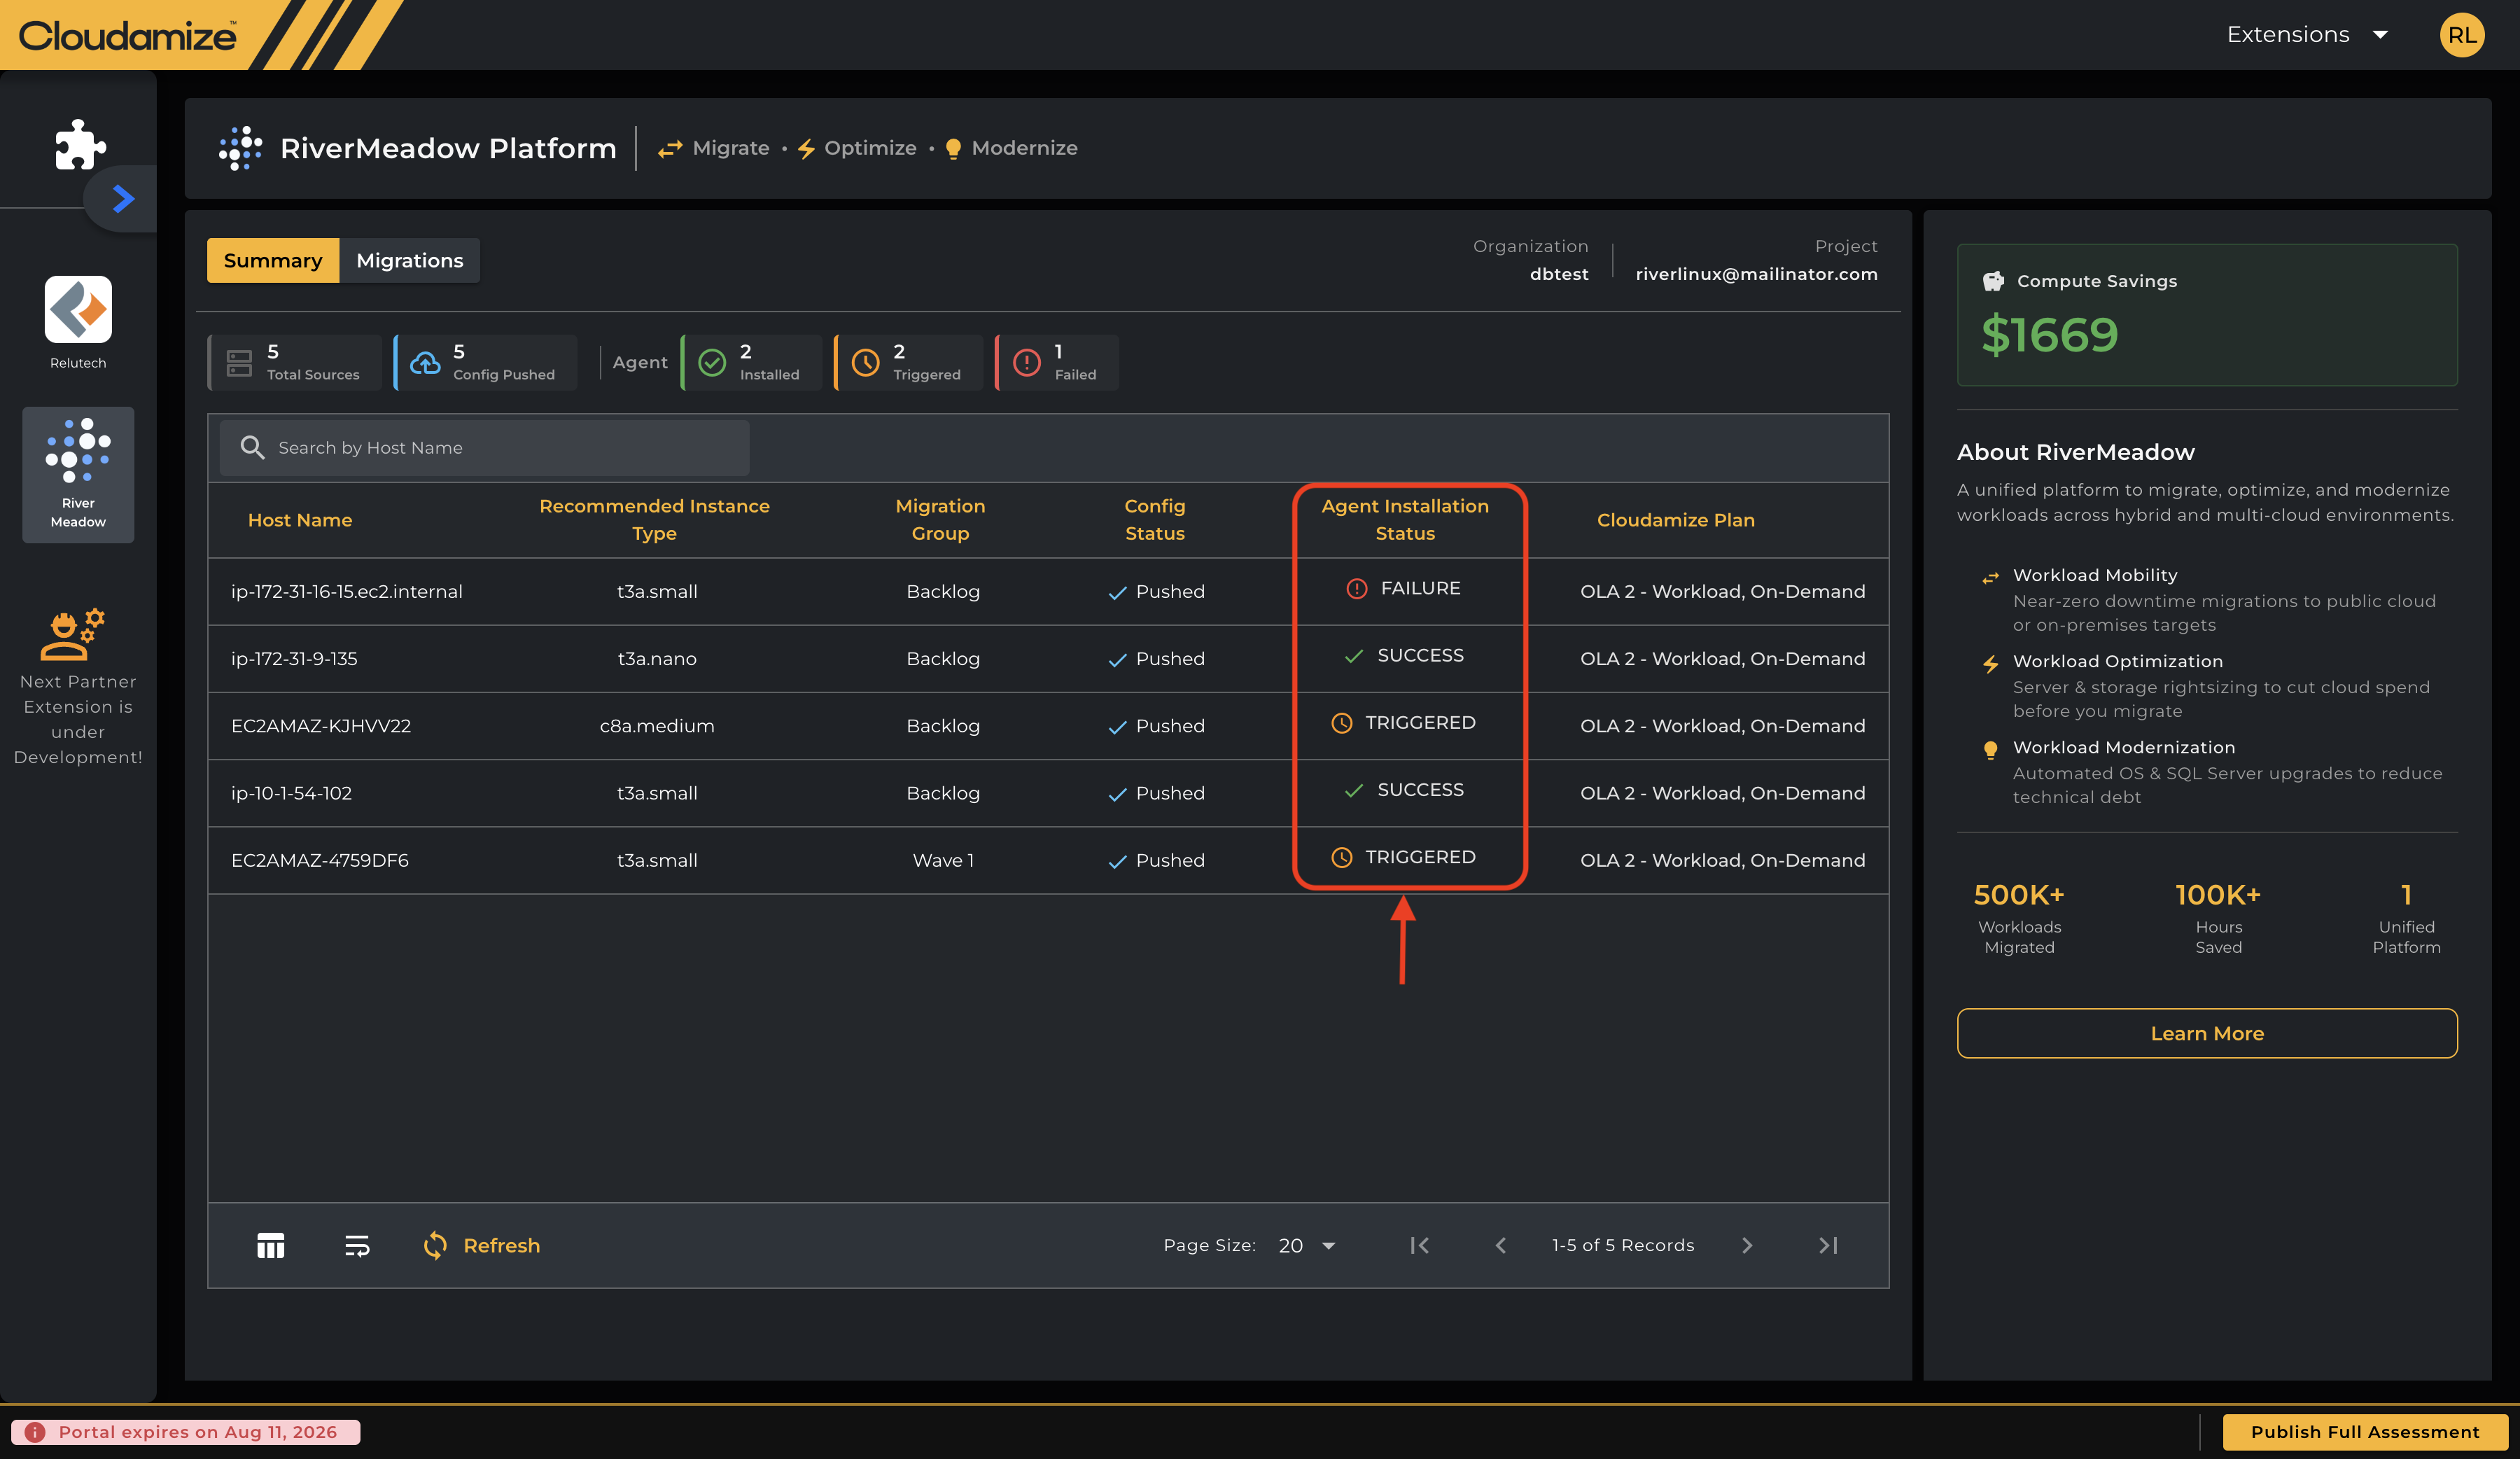The width and height of the screenshot is (2520, 1459).
Task: Click the Compute Savings piggy bank icon
Action: (x=1993, y=281)
